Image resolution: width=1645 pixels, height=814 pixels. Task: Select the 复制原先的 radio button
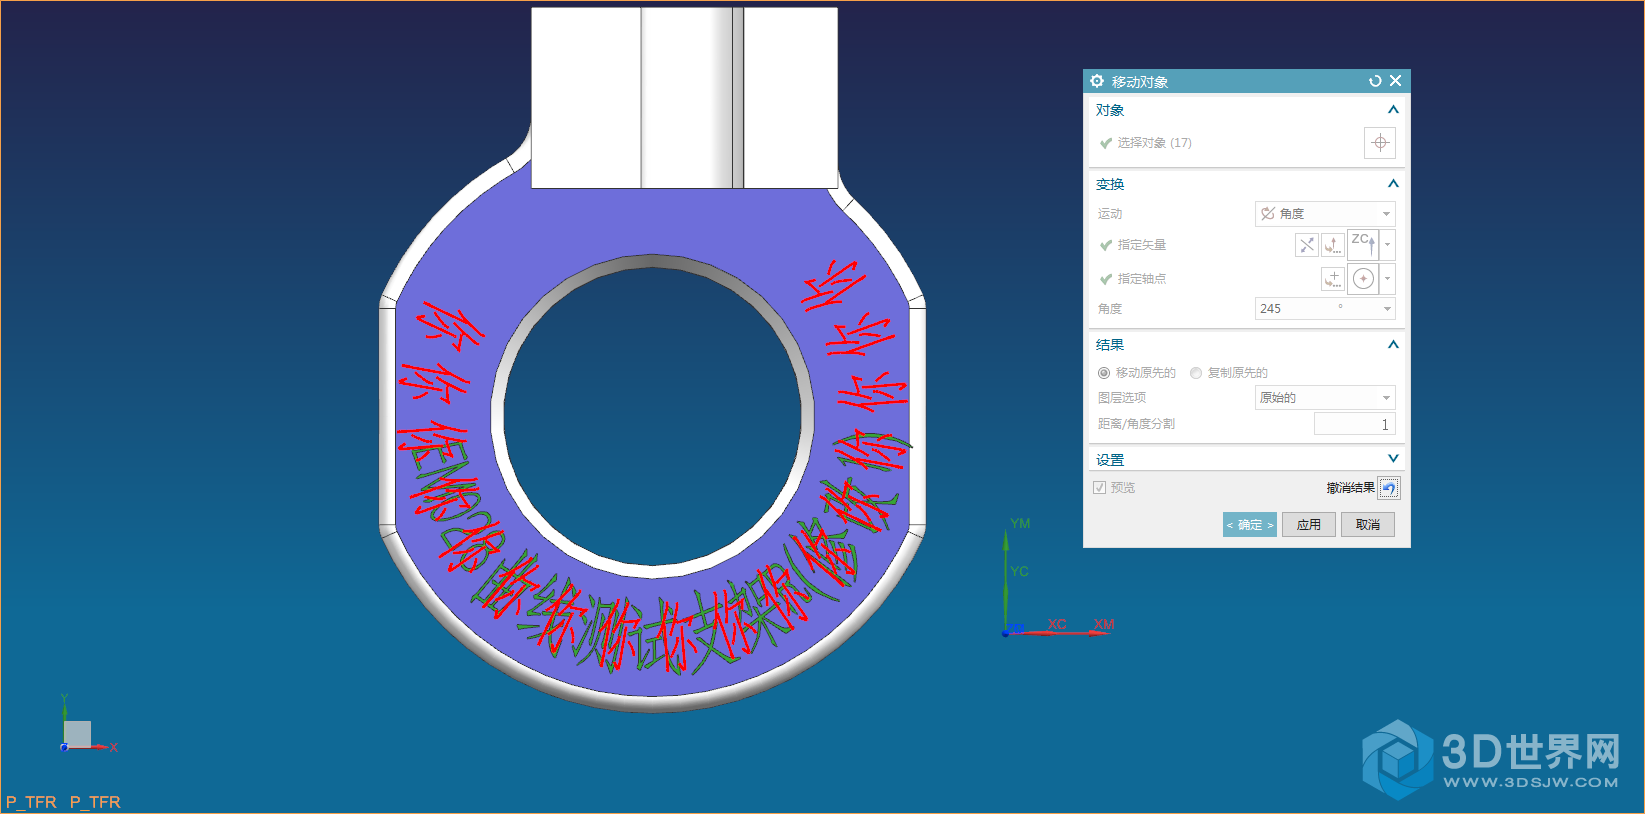(1196, 373)
